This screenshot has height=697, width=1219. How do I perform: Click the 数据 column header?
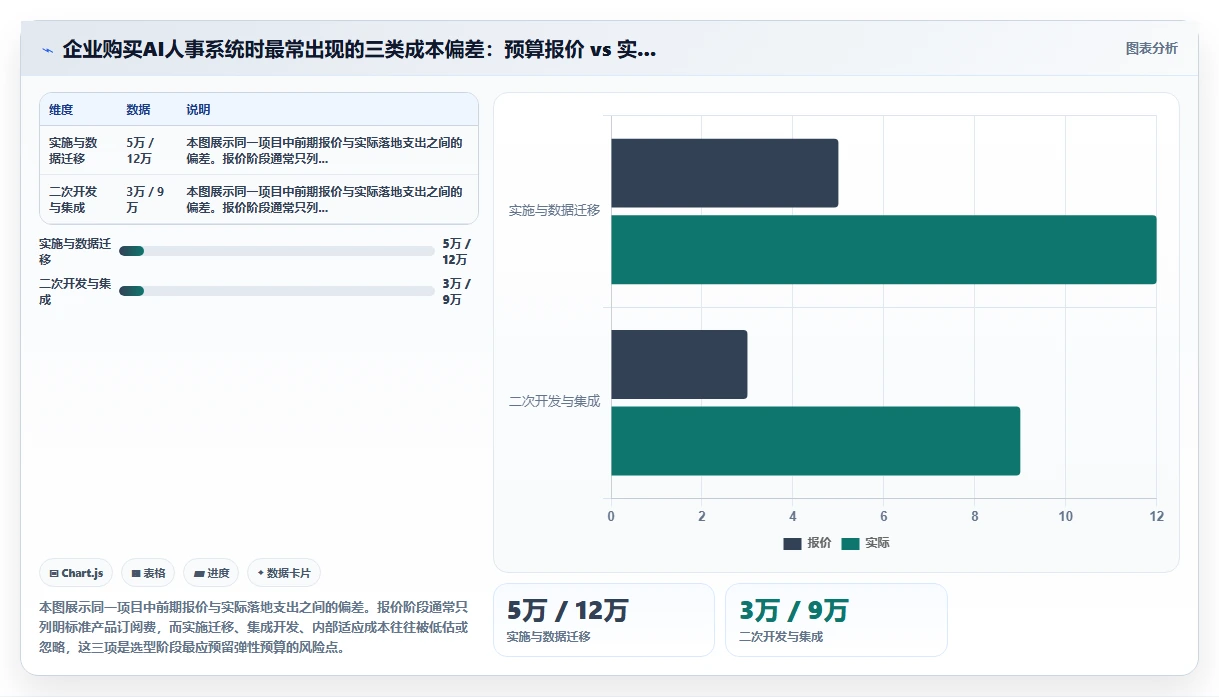138,110
